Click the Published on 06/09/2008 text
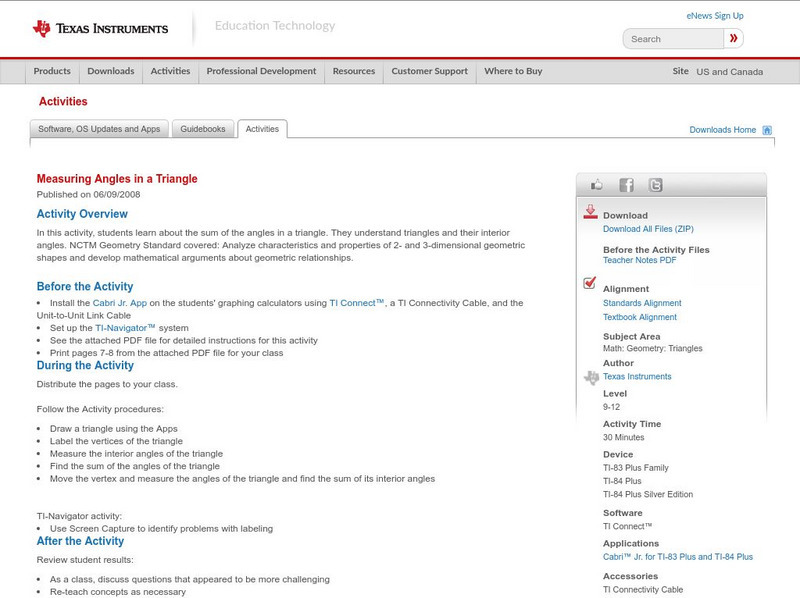 [88, 194]
